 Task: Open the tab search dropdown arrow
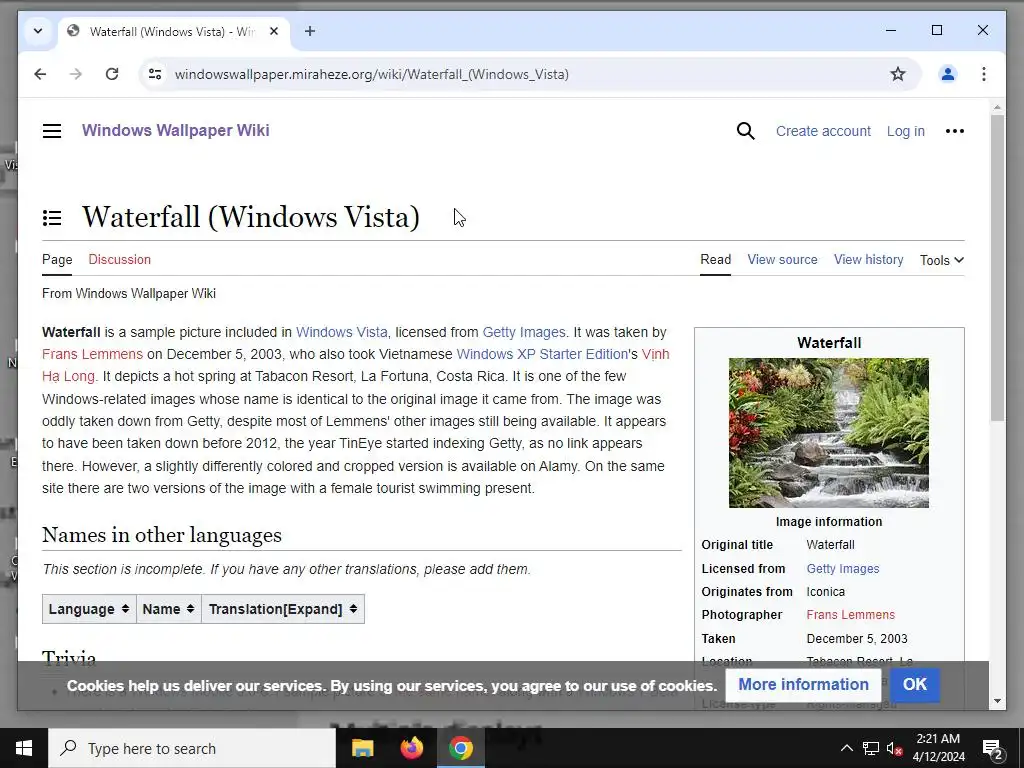coord(38,31)
